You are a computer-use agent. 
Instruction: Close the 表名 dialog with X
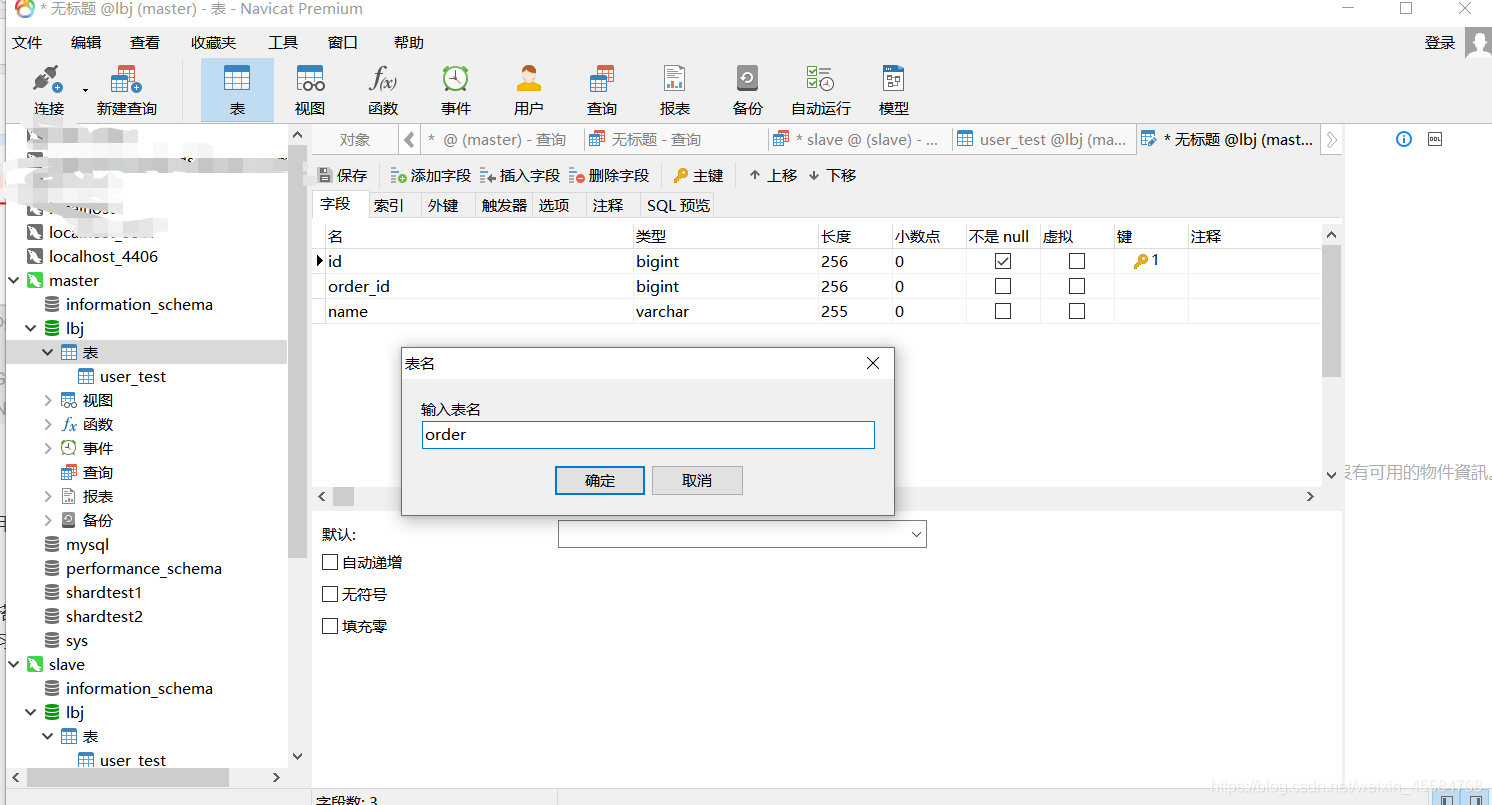(x=873, y=363)
